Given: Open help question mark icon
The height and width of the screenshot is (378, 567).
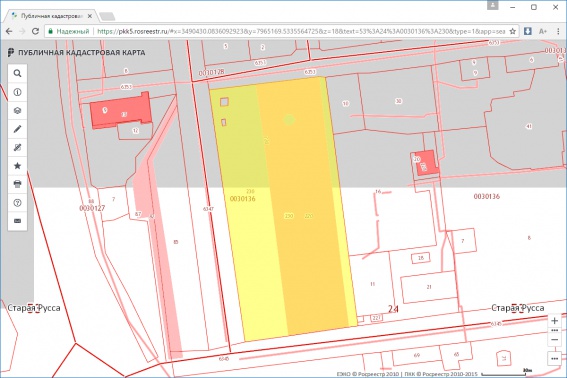Looking at the screenshot, I should [17, 203].
